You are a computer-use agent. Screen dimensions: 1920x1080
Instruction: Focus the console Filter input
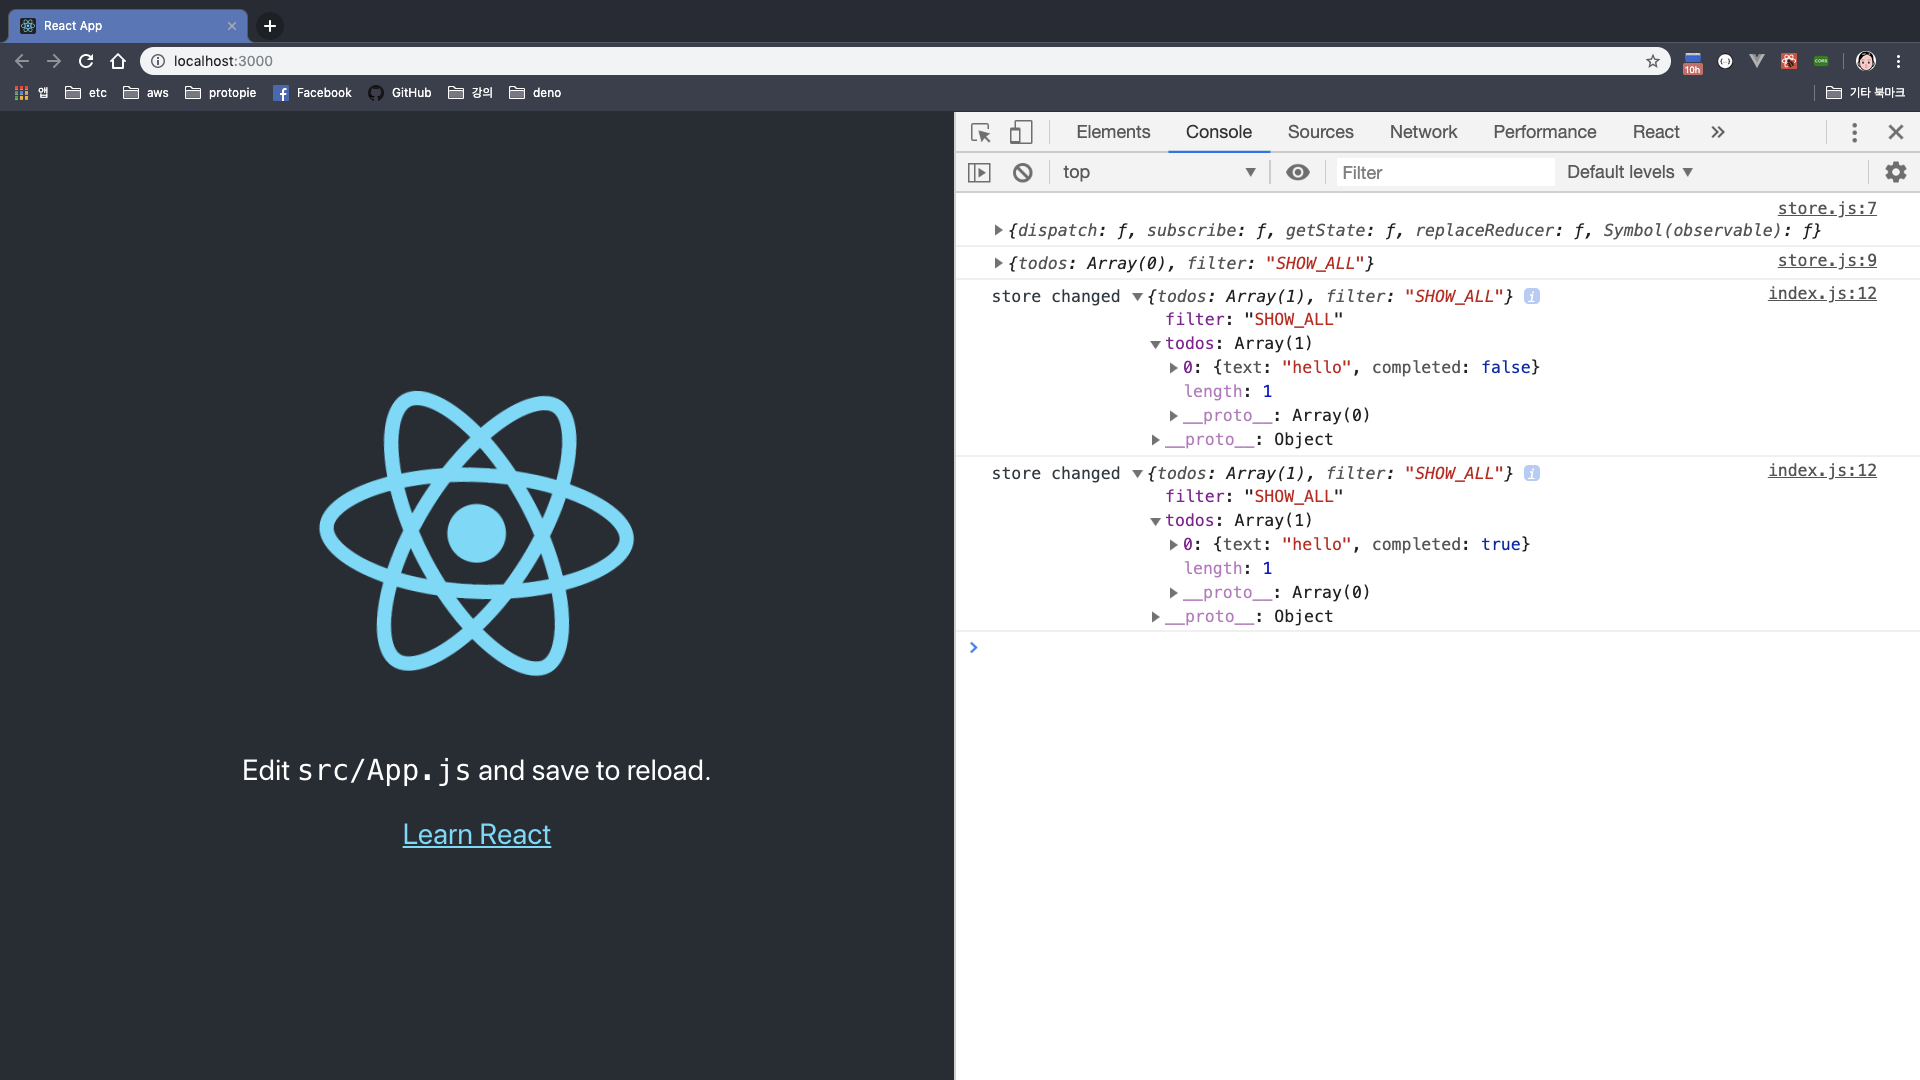[1444, 172]
